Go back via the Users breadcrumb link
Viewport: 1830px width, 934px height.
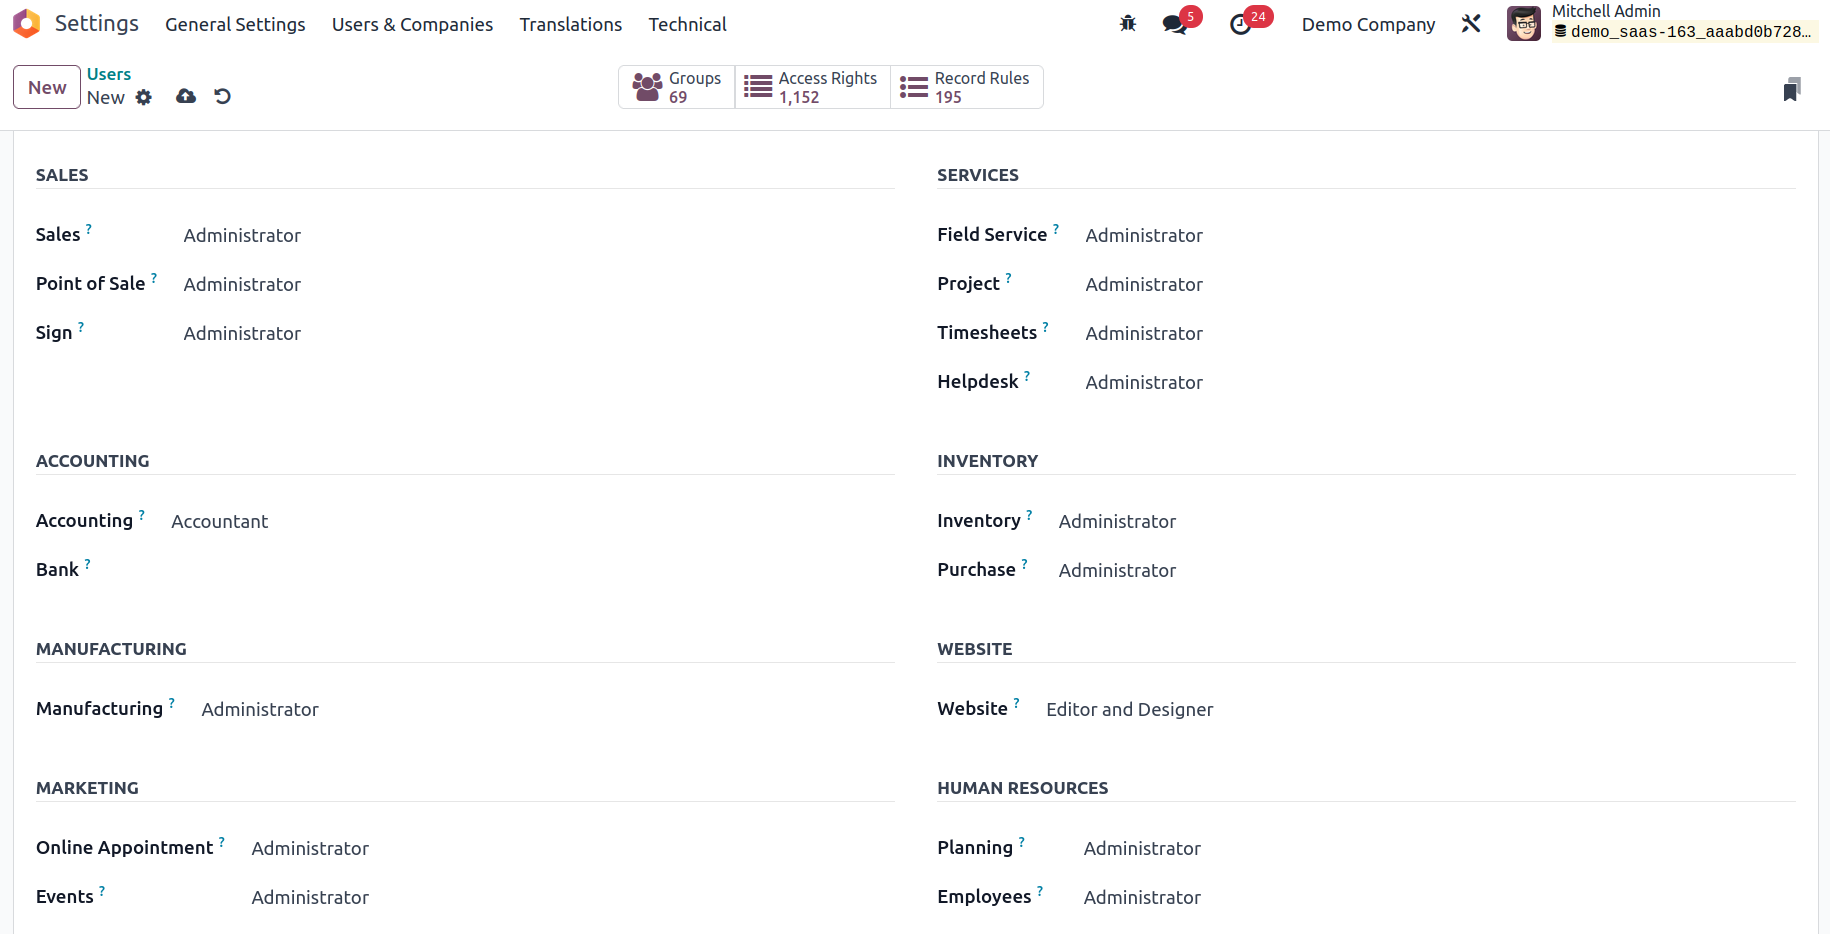[109, 74]
